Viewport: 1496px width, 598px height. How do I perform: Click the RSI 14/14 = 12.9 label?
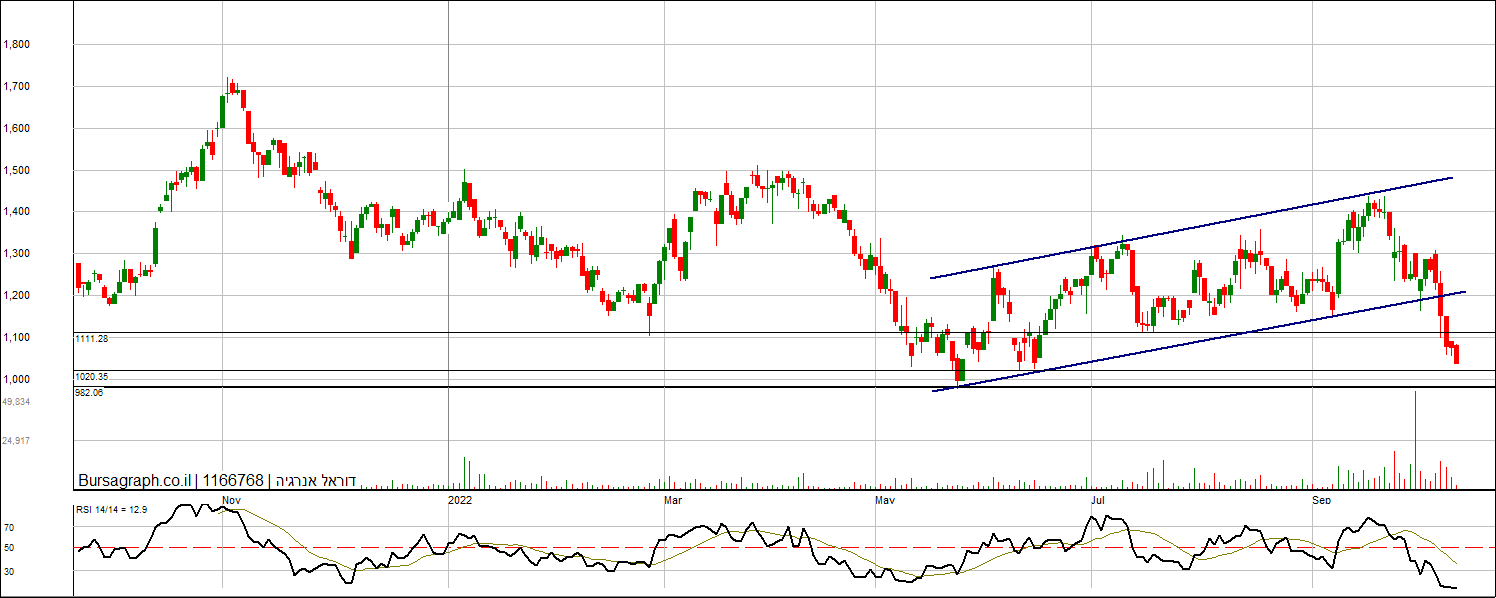pyautogui.click(x=112, y=510)
